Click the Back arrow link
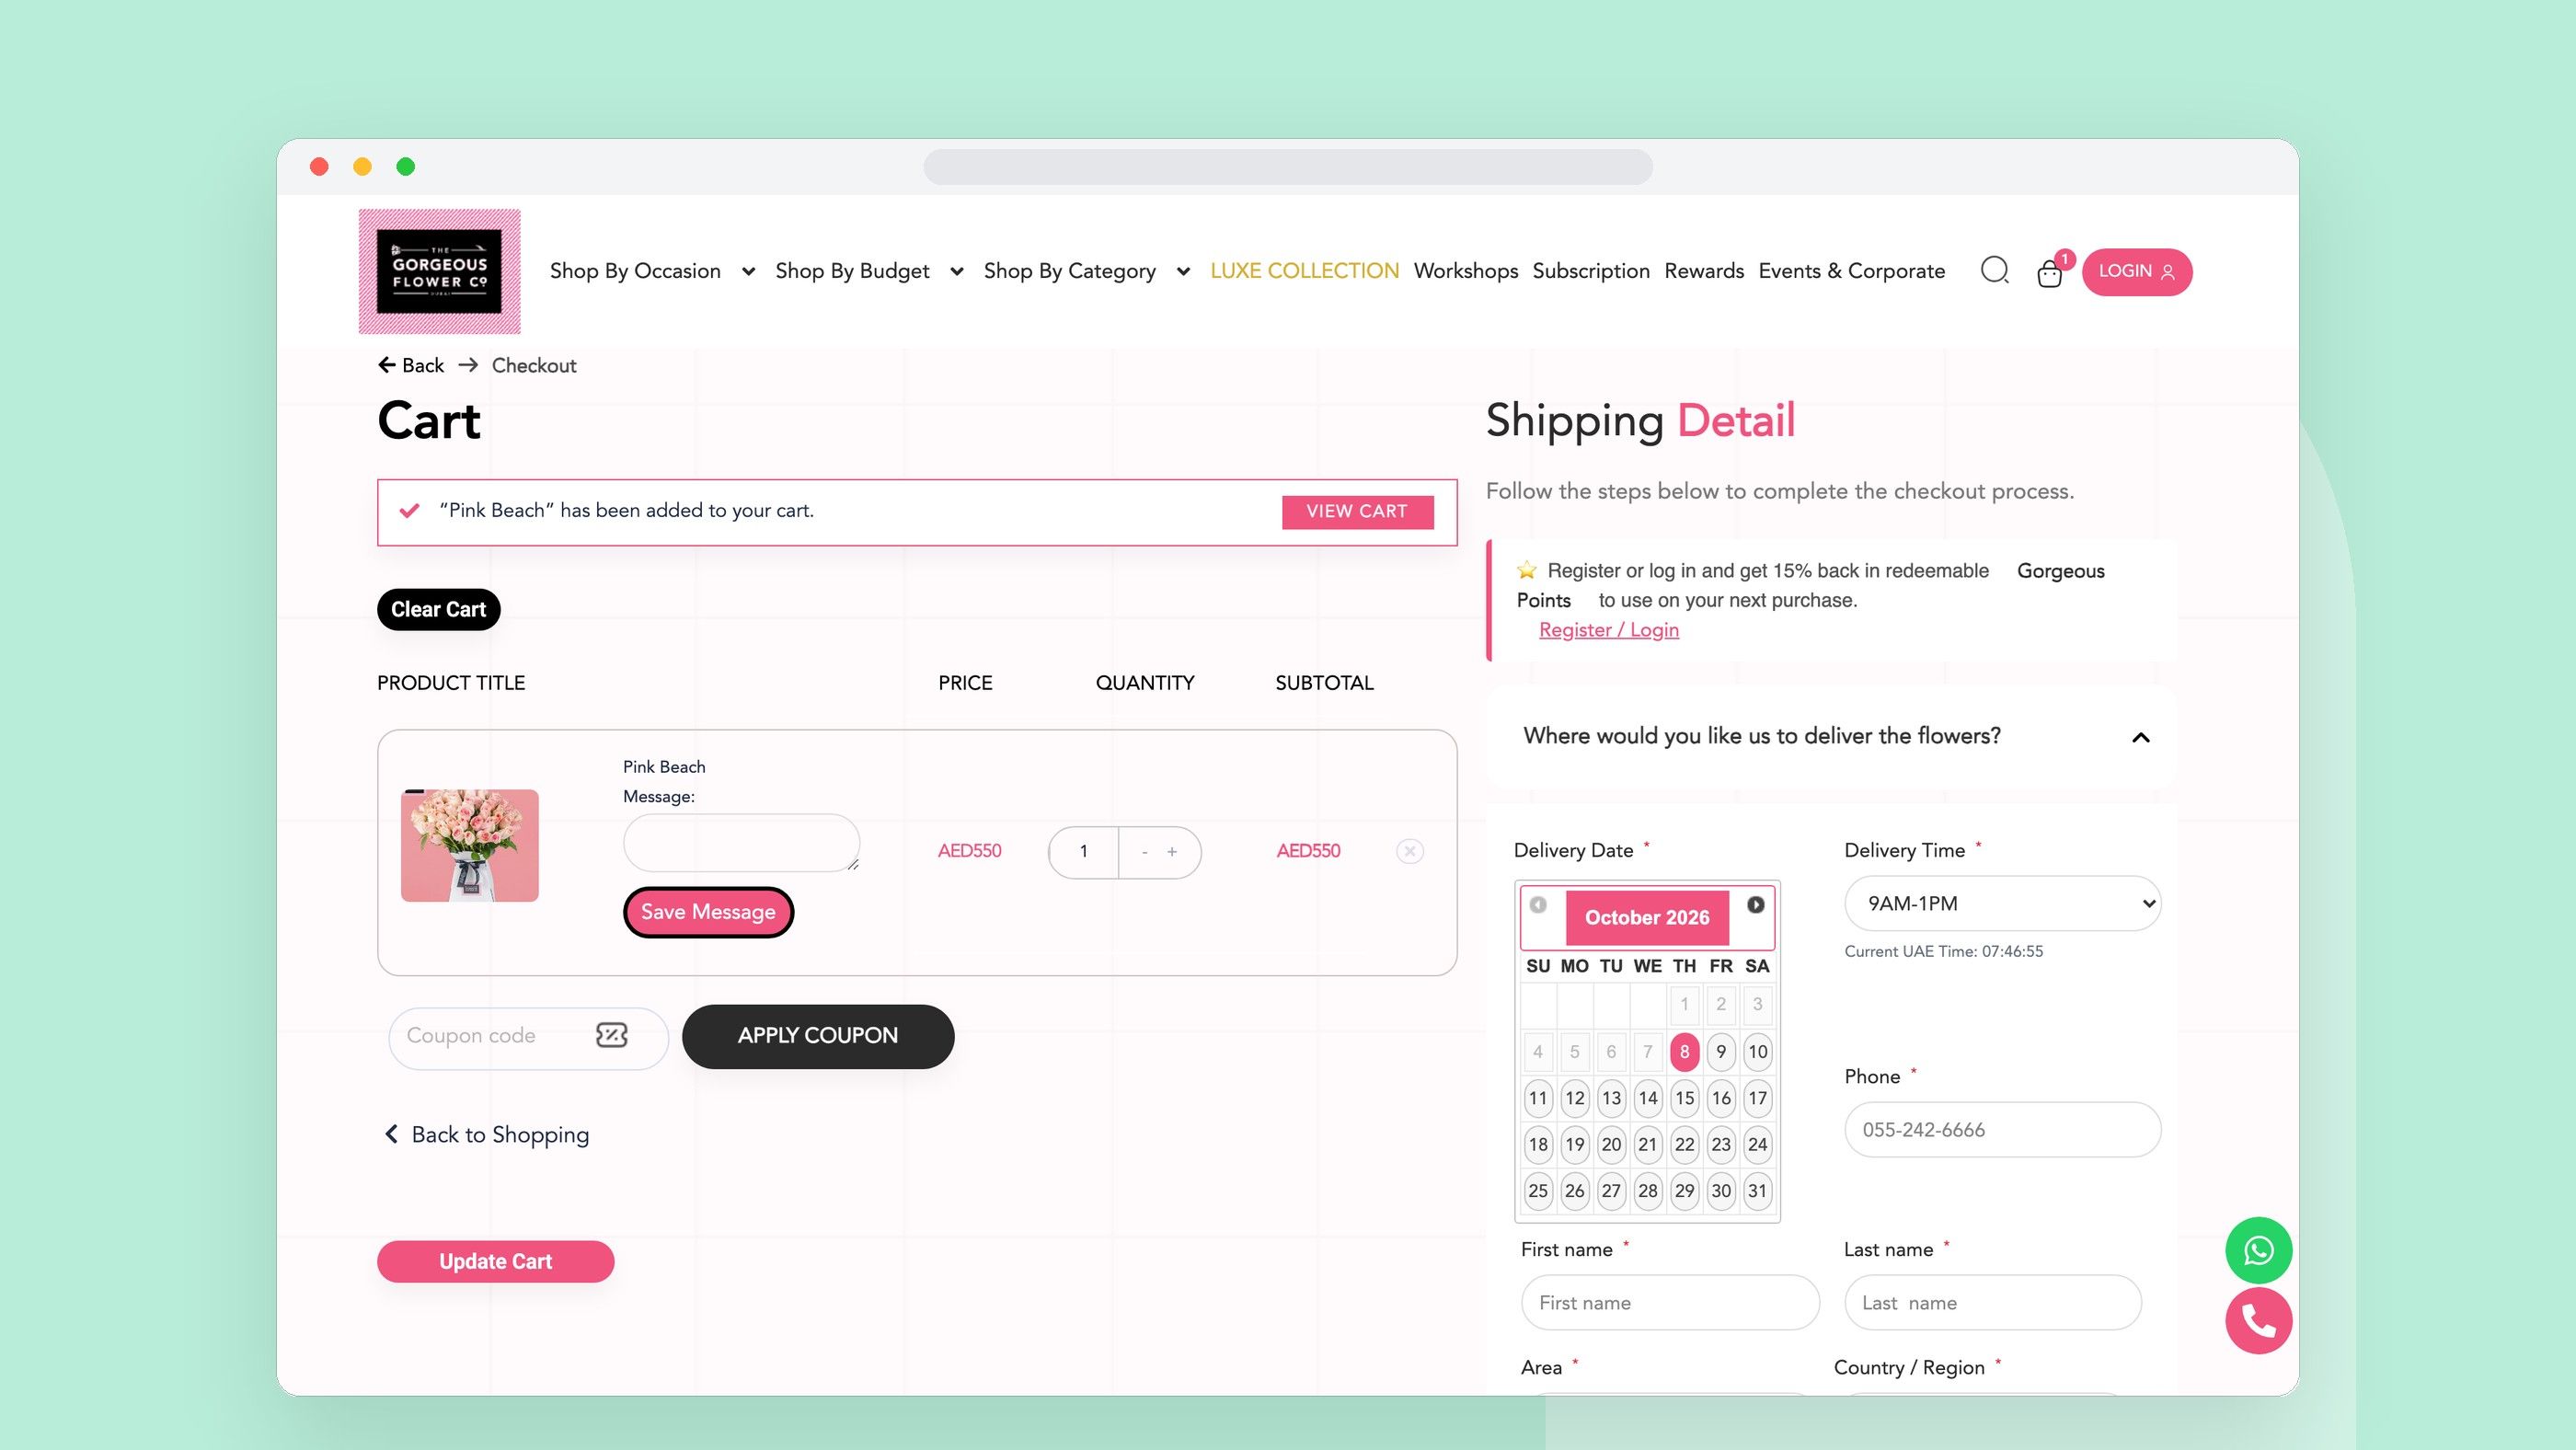Viewport: 2576px width, 1450px height. pos(411,365)
